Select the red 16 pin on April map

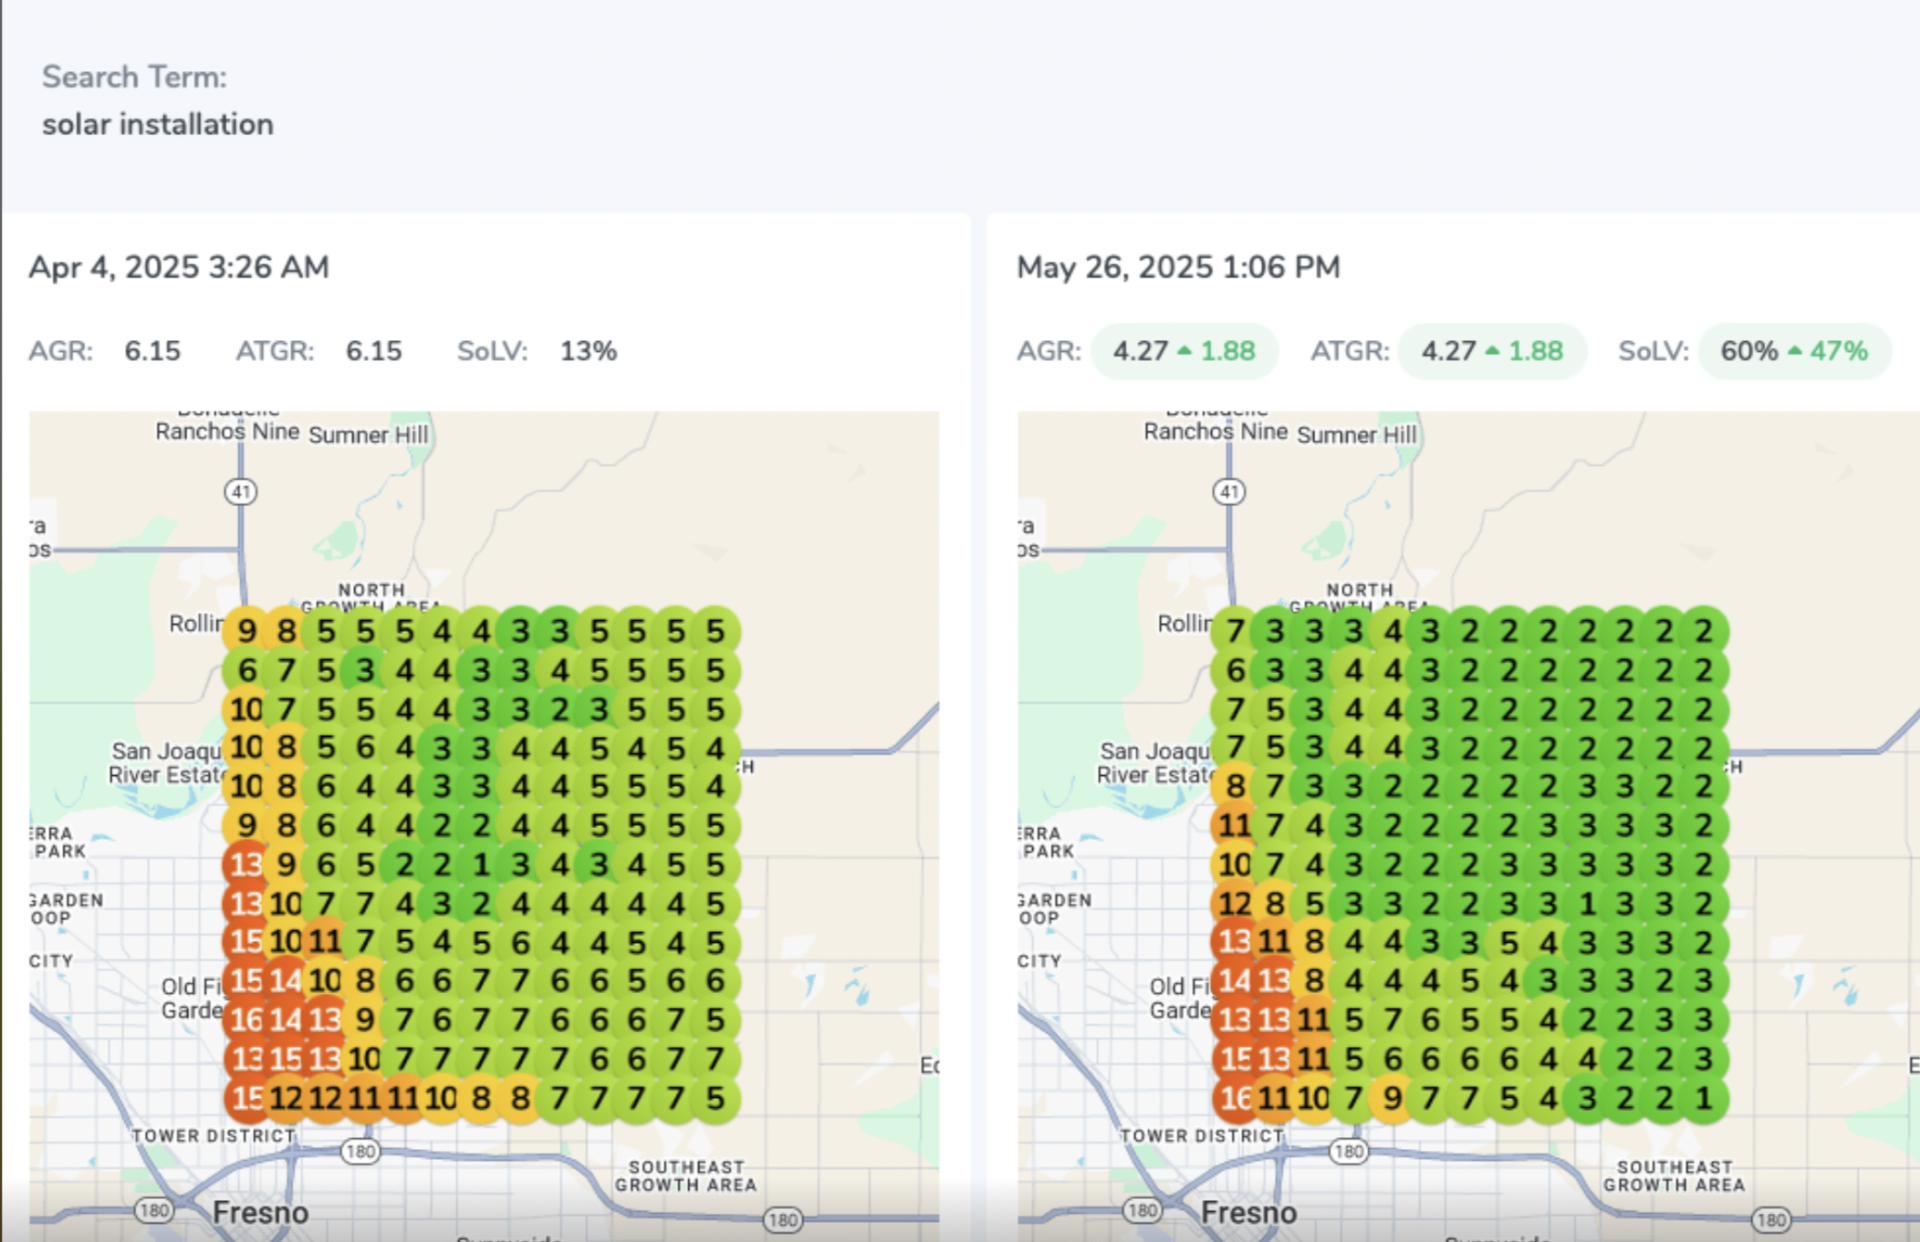(247, 1019)
